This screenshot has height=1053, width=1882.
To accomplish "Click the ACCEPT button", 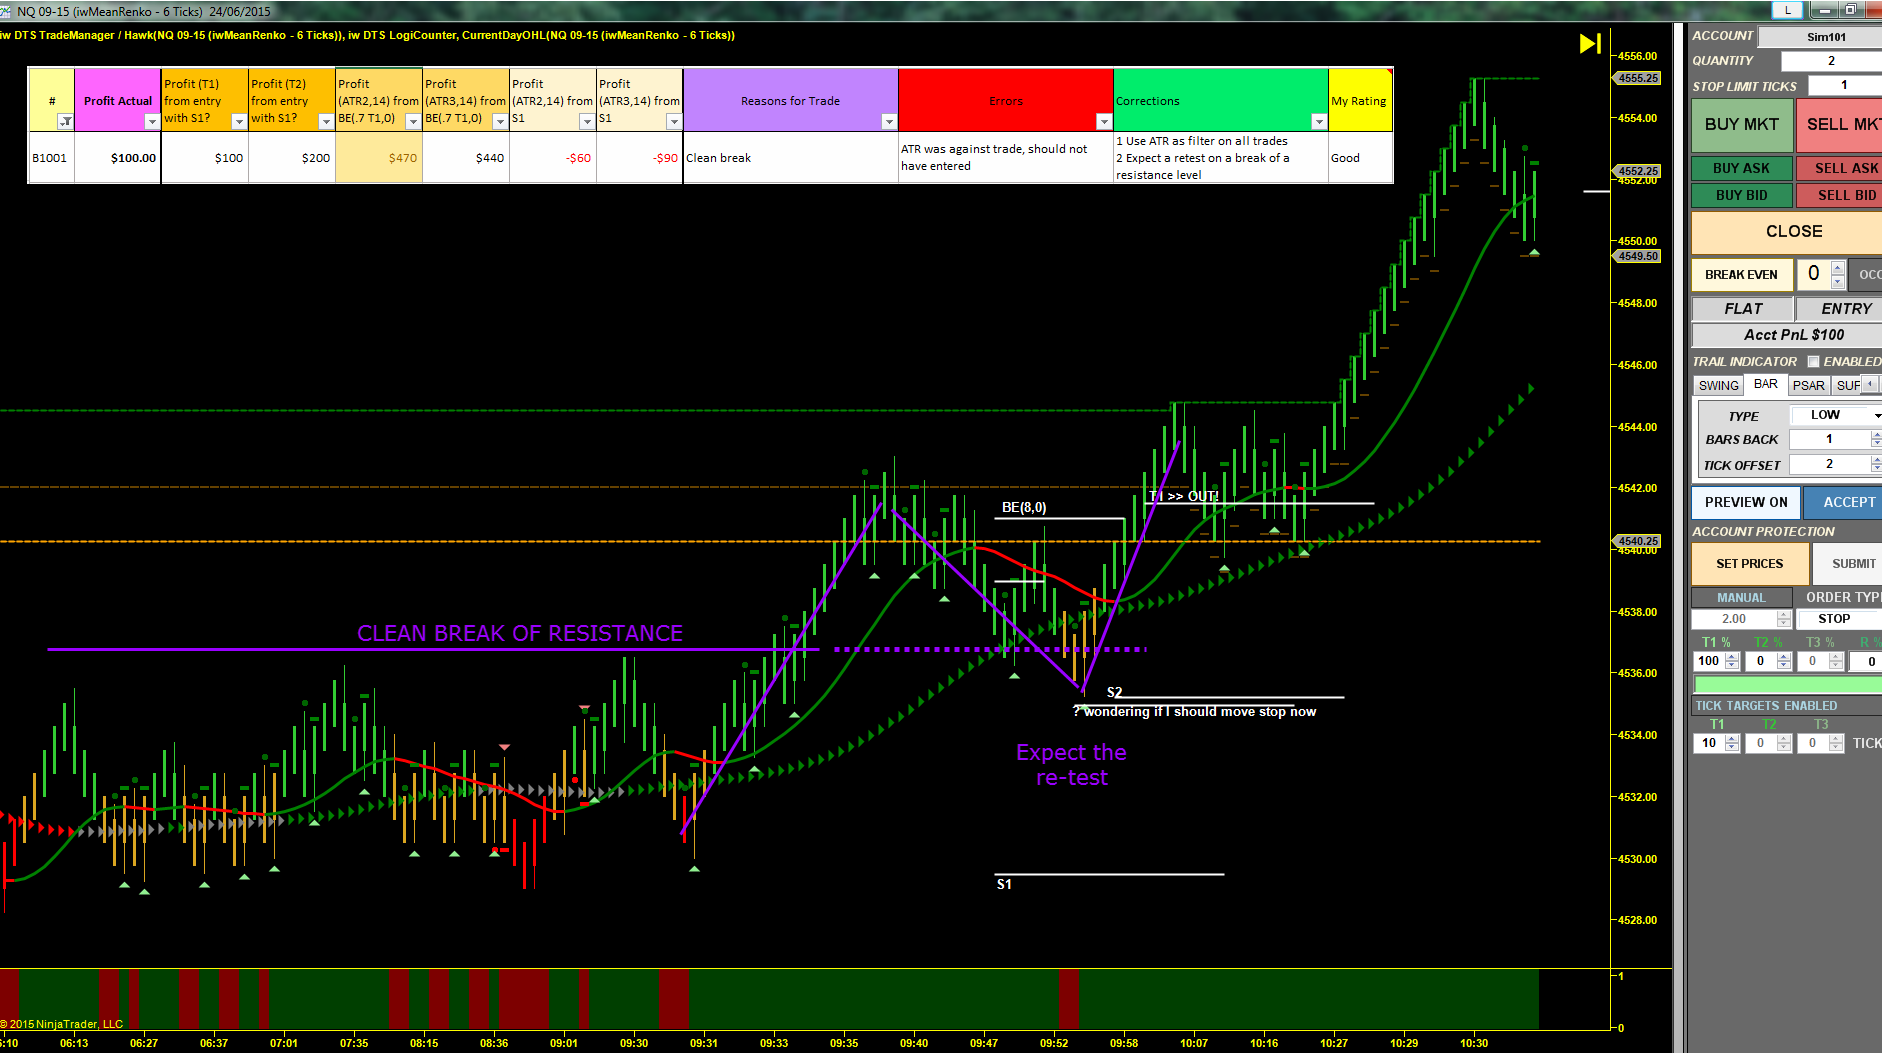I will point(1843,502).
